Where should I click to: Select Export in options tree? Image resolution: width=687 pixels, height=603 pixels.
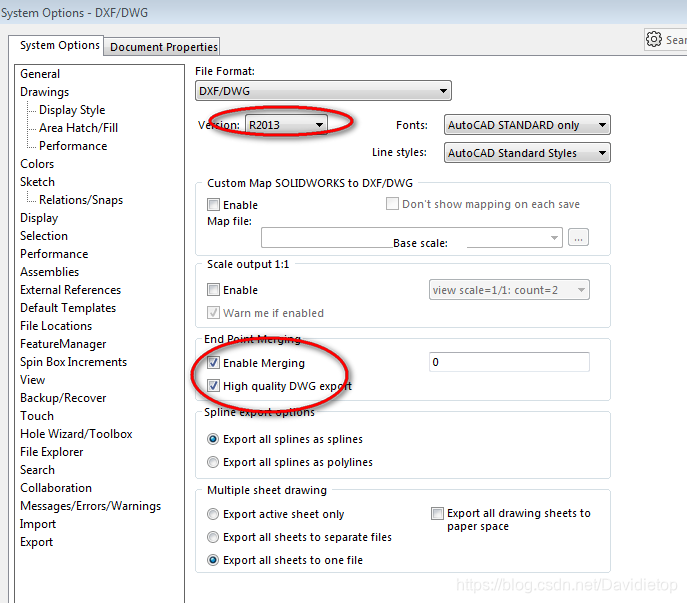[36, 542]
